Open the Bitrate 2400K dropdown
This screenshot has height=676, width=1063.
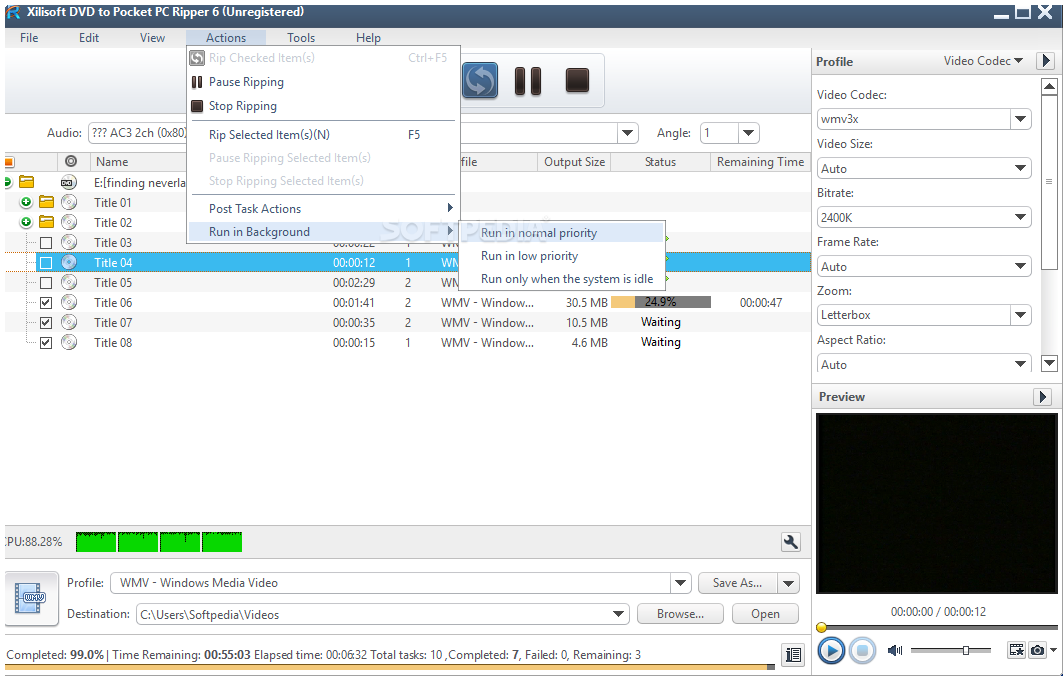point(1020,217)
